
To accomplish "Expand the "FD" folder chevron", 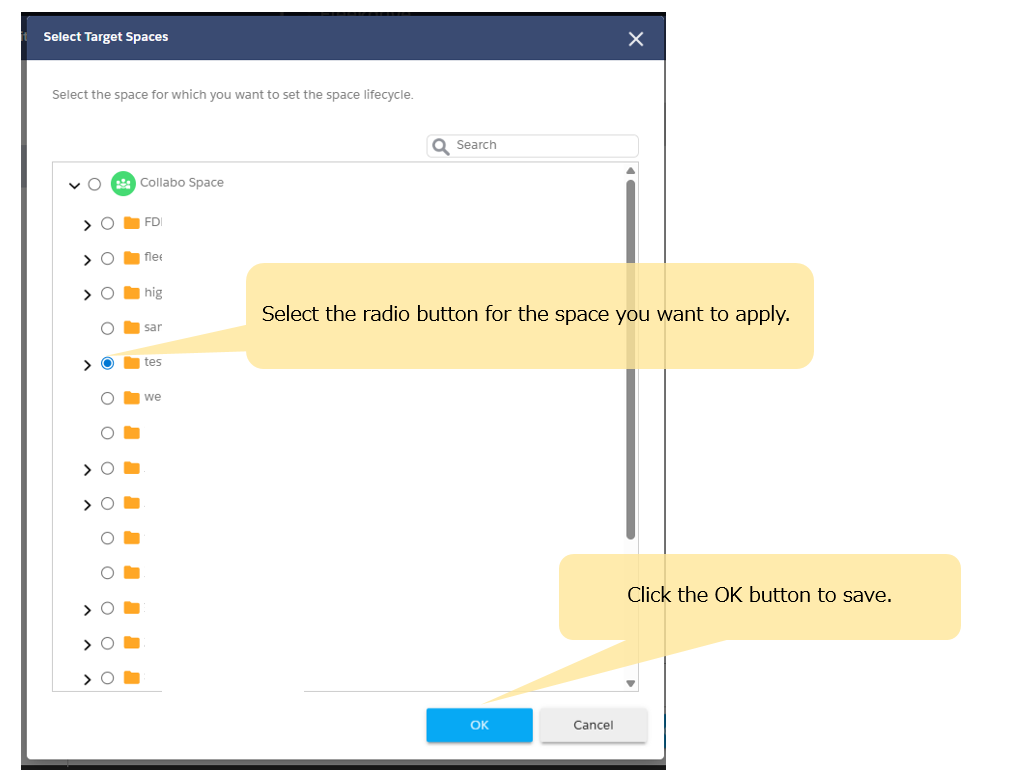I will pyautogui.click(x=87, y=225).
